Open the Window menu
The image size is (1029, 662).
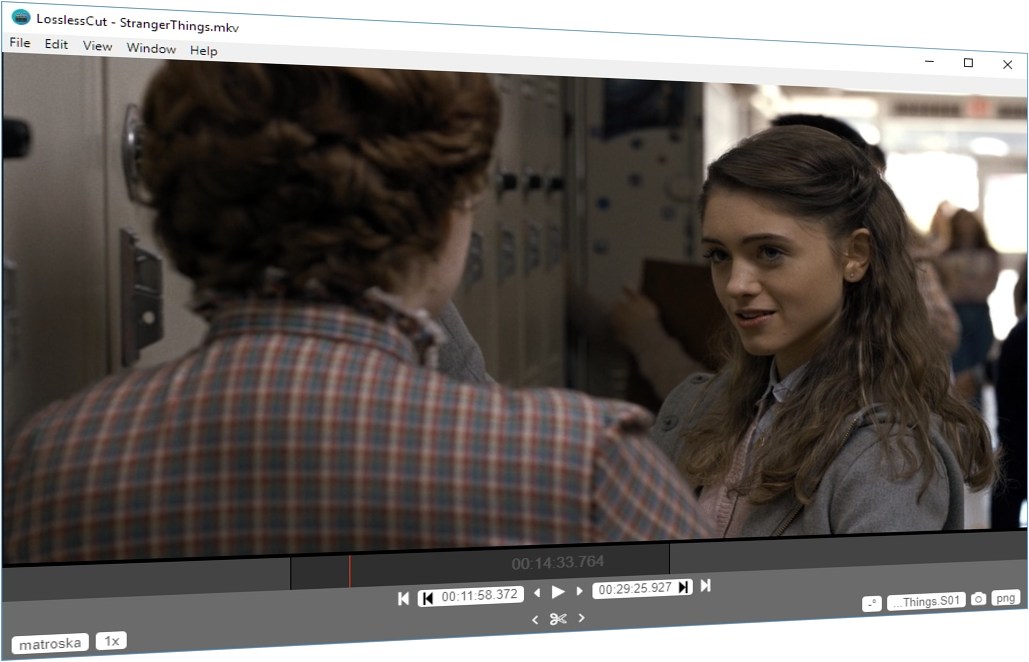tap(151, 48)
